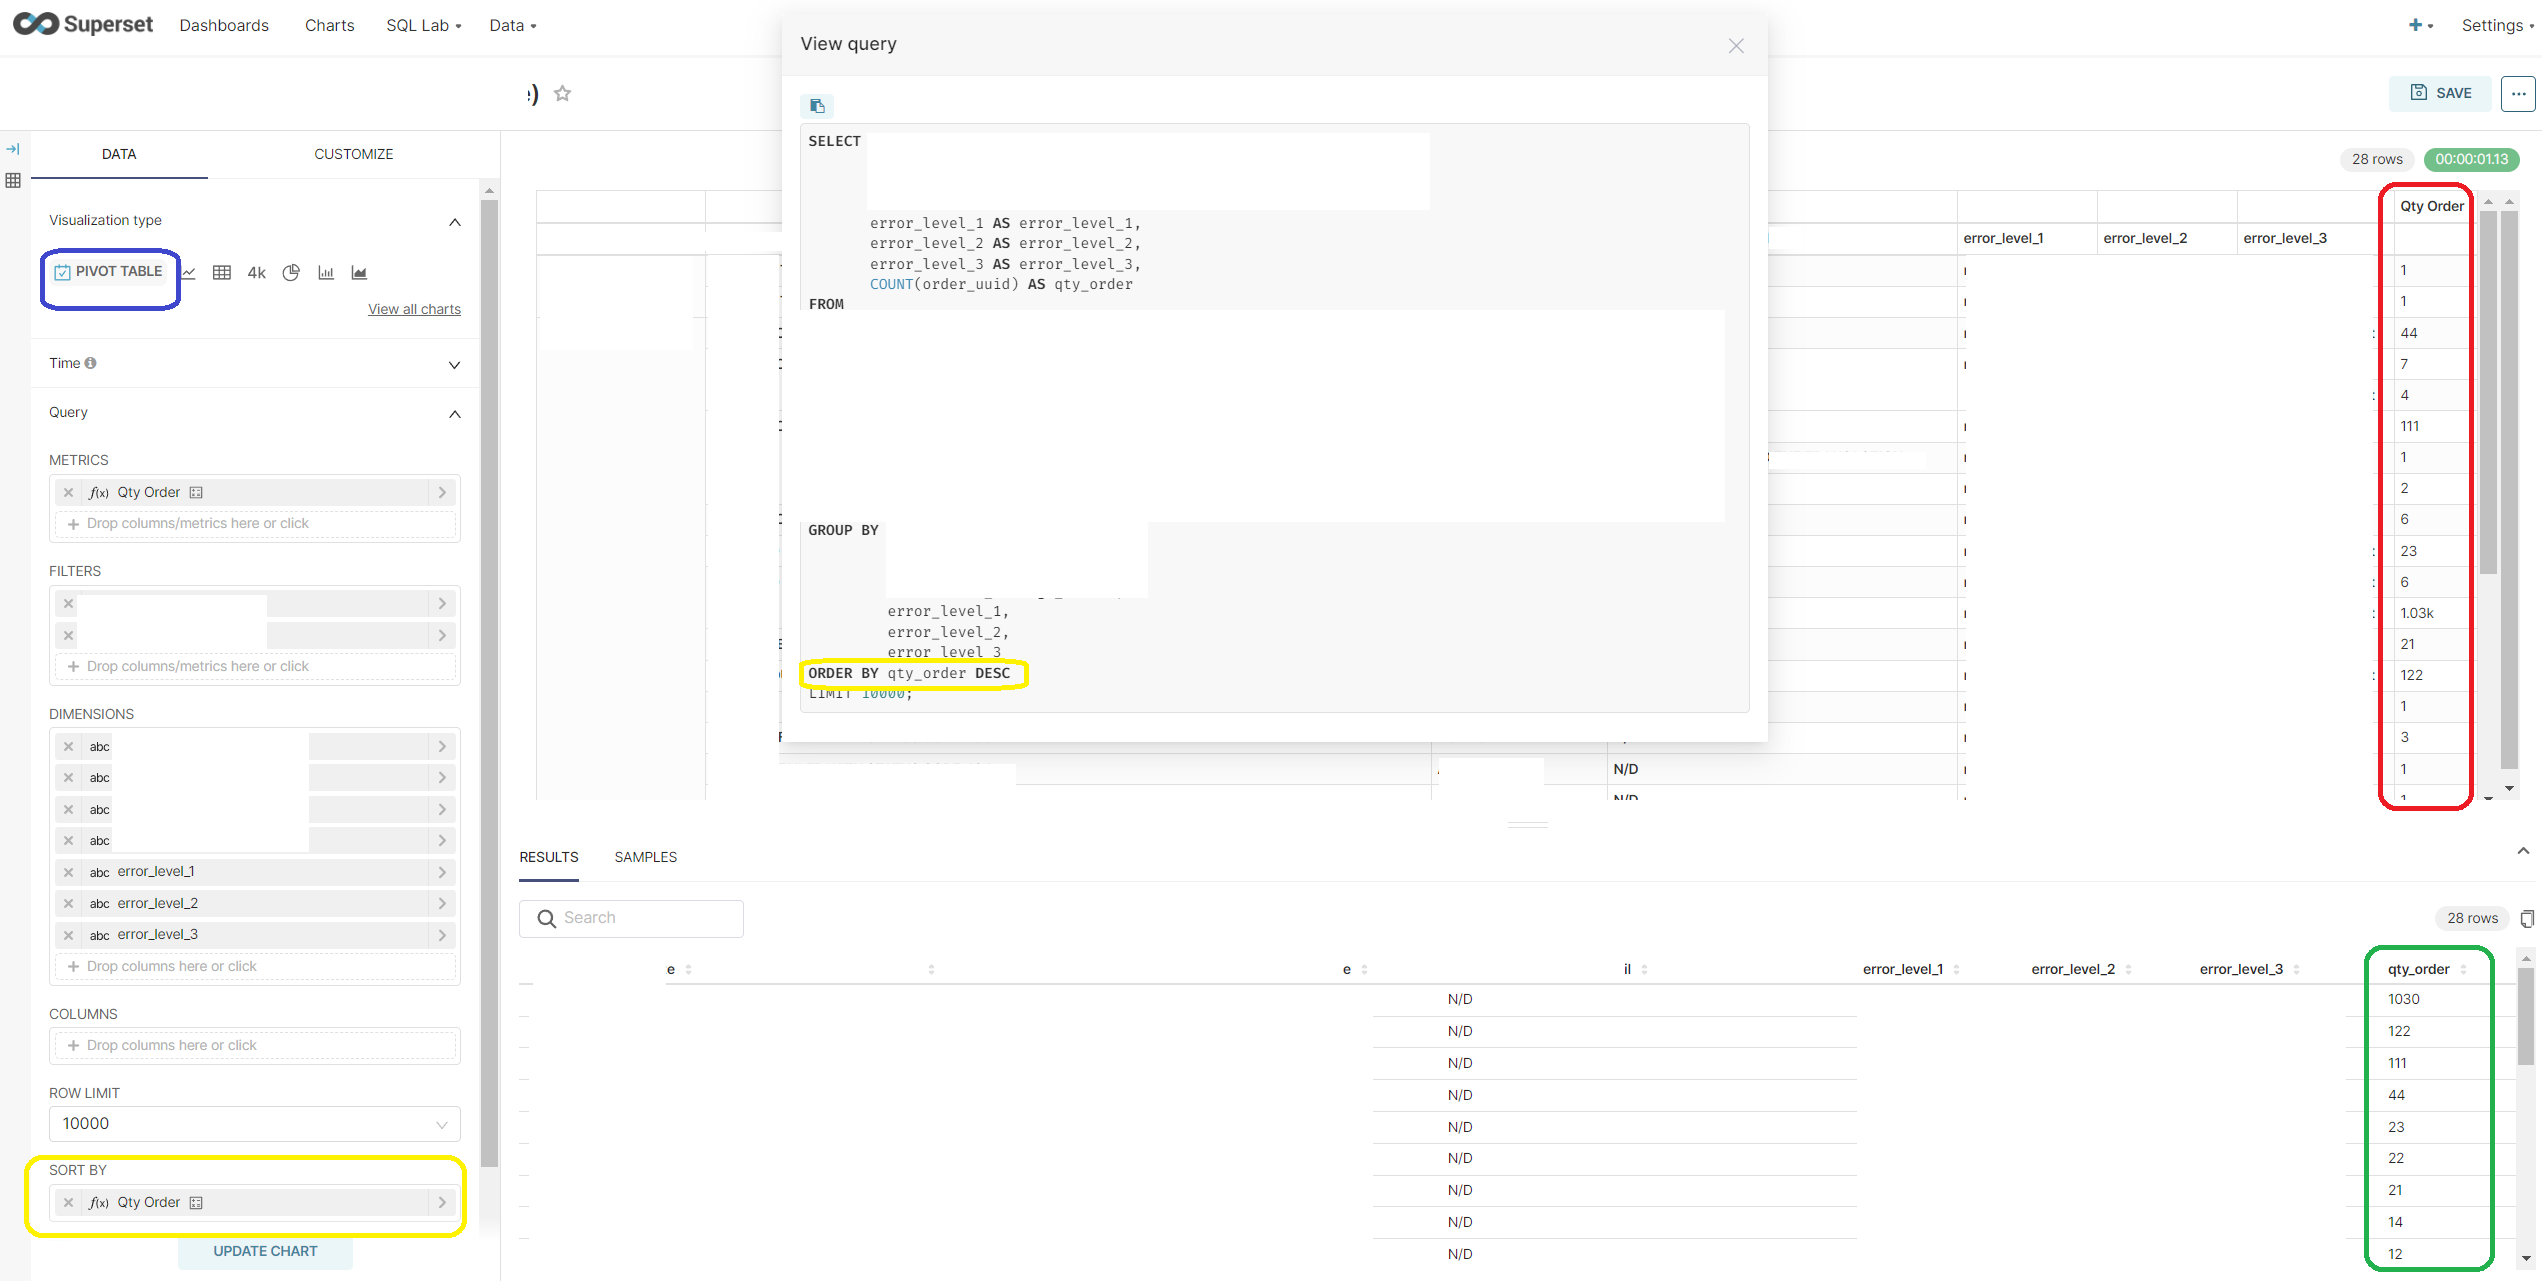
Task: Choose the Big Number 4k chart icon
Action: click(x=256, y=273)
